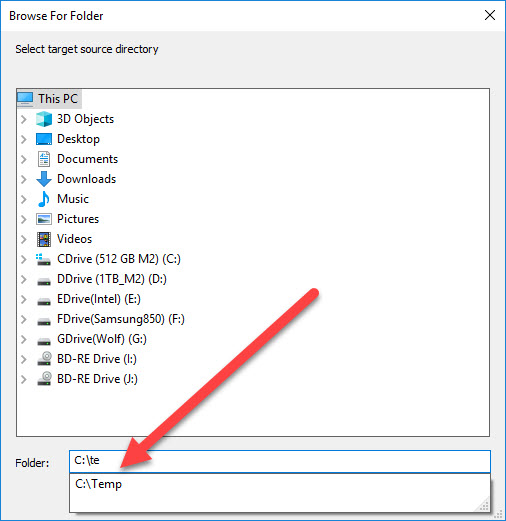This screenshot has height=521, width=506.
Task: Select the Desktop folder name
Action: tap(78, 139)
